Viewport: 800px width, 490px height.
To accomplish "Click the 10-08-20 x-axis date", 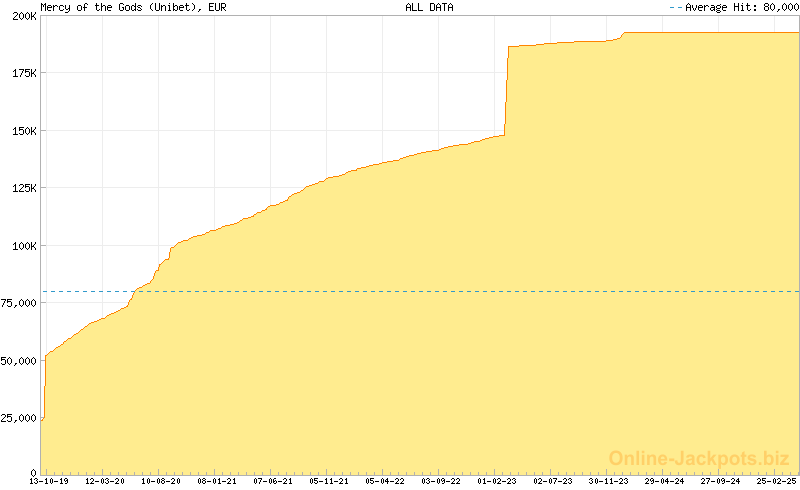I will point(161,481).
